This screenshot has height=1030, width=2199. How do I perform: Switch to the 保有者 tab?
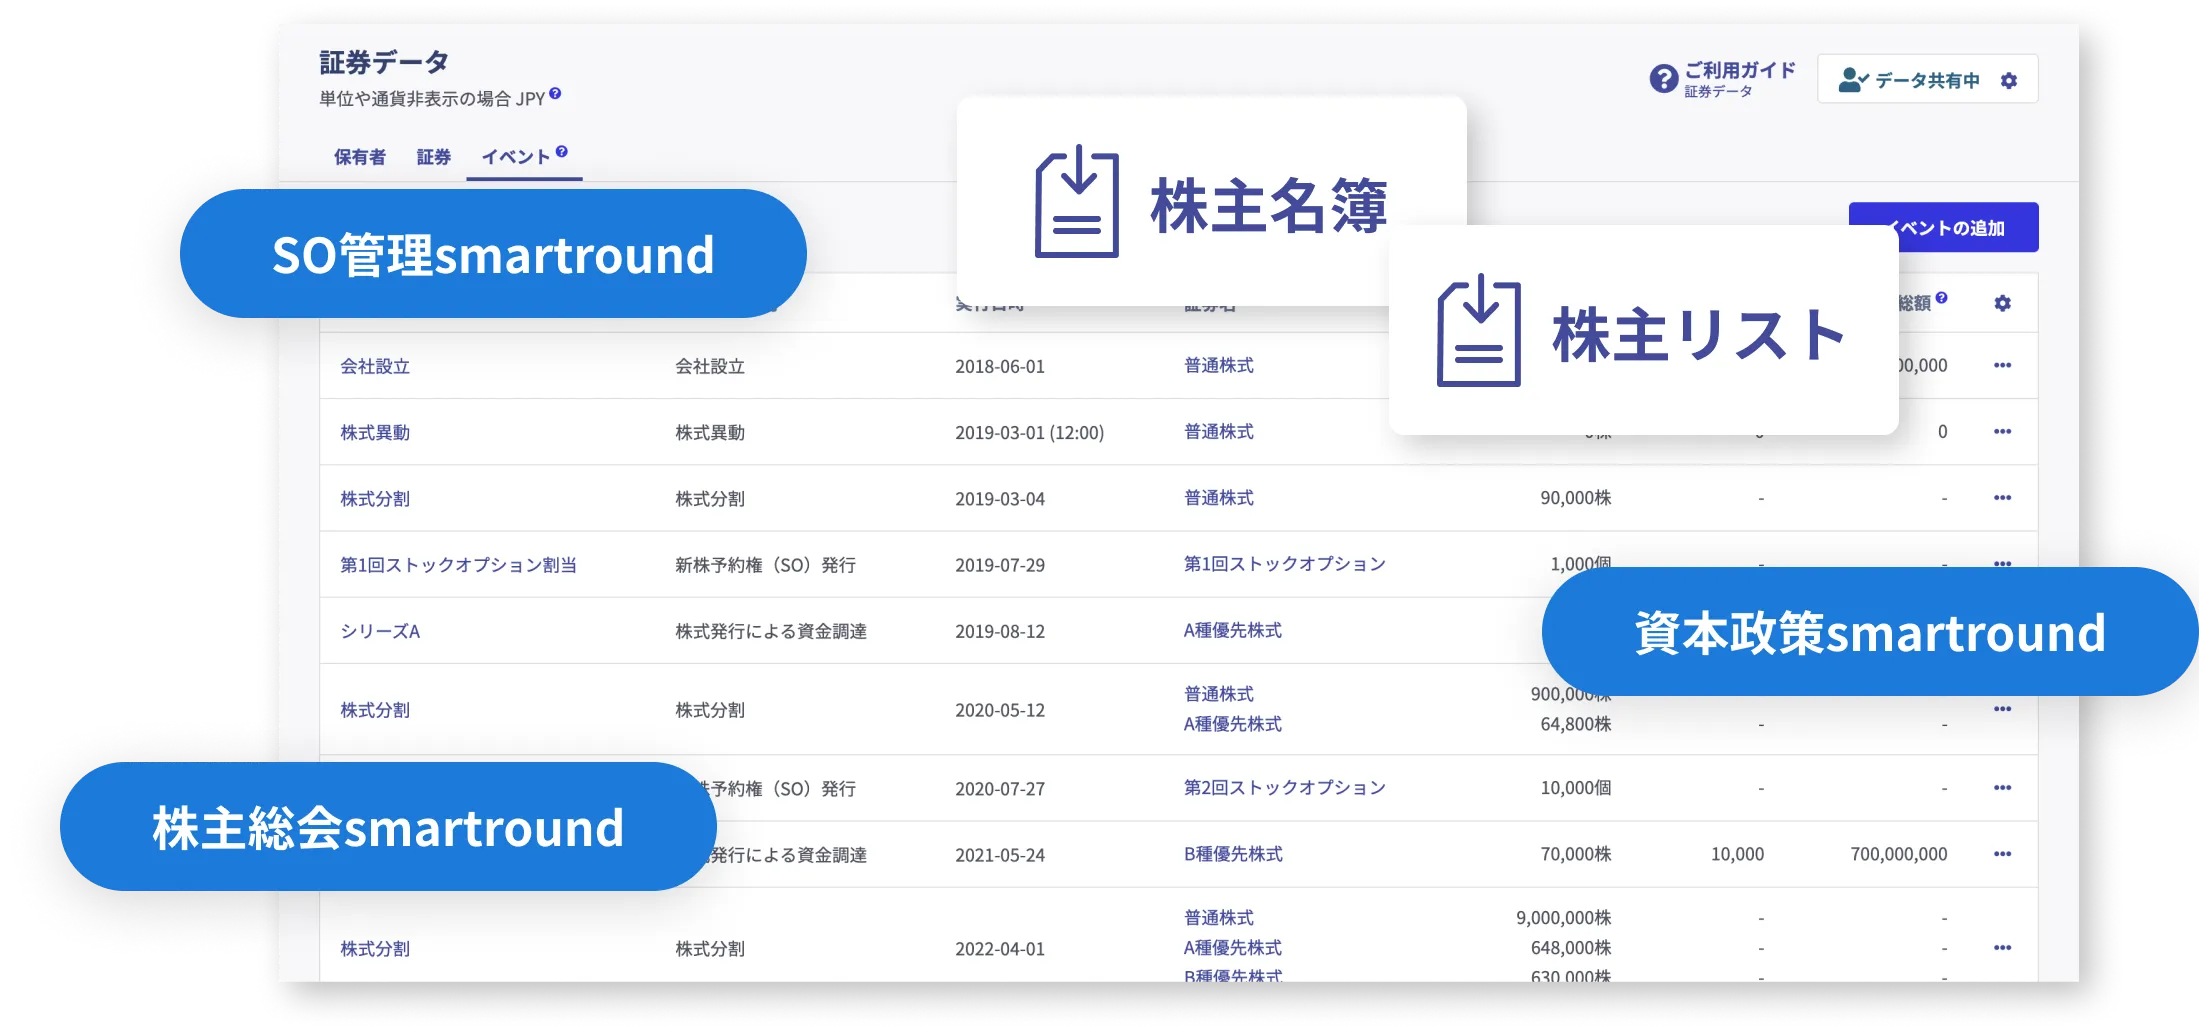pyautogui.click(x=360, y=157)
